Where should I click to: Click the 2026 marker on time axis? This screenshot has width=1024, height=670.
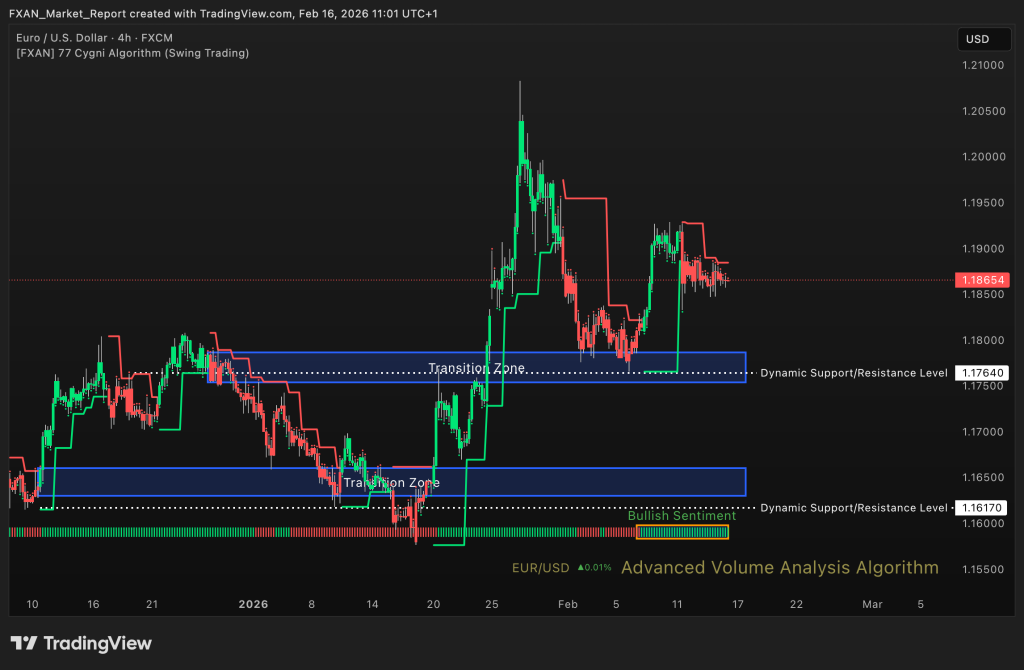tap(253, 604)
